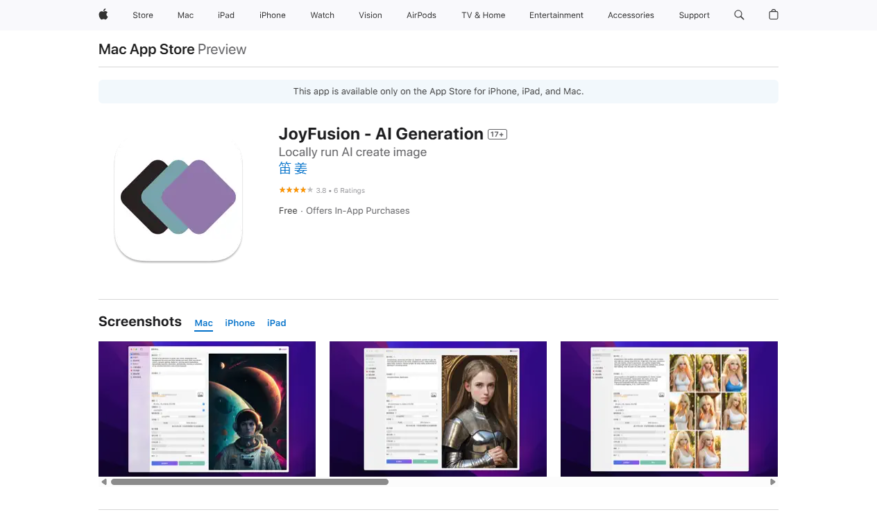This screenshot has width=877, height=528.
Task: Click the JoyFusion app icon
Action: pyautogui.click(x=178, y=197)
